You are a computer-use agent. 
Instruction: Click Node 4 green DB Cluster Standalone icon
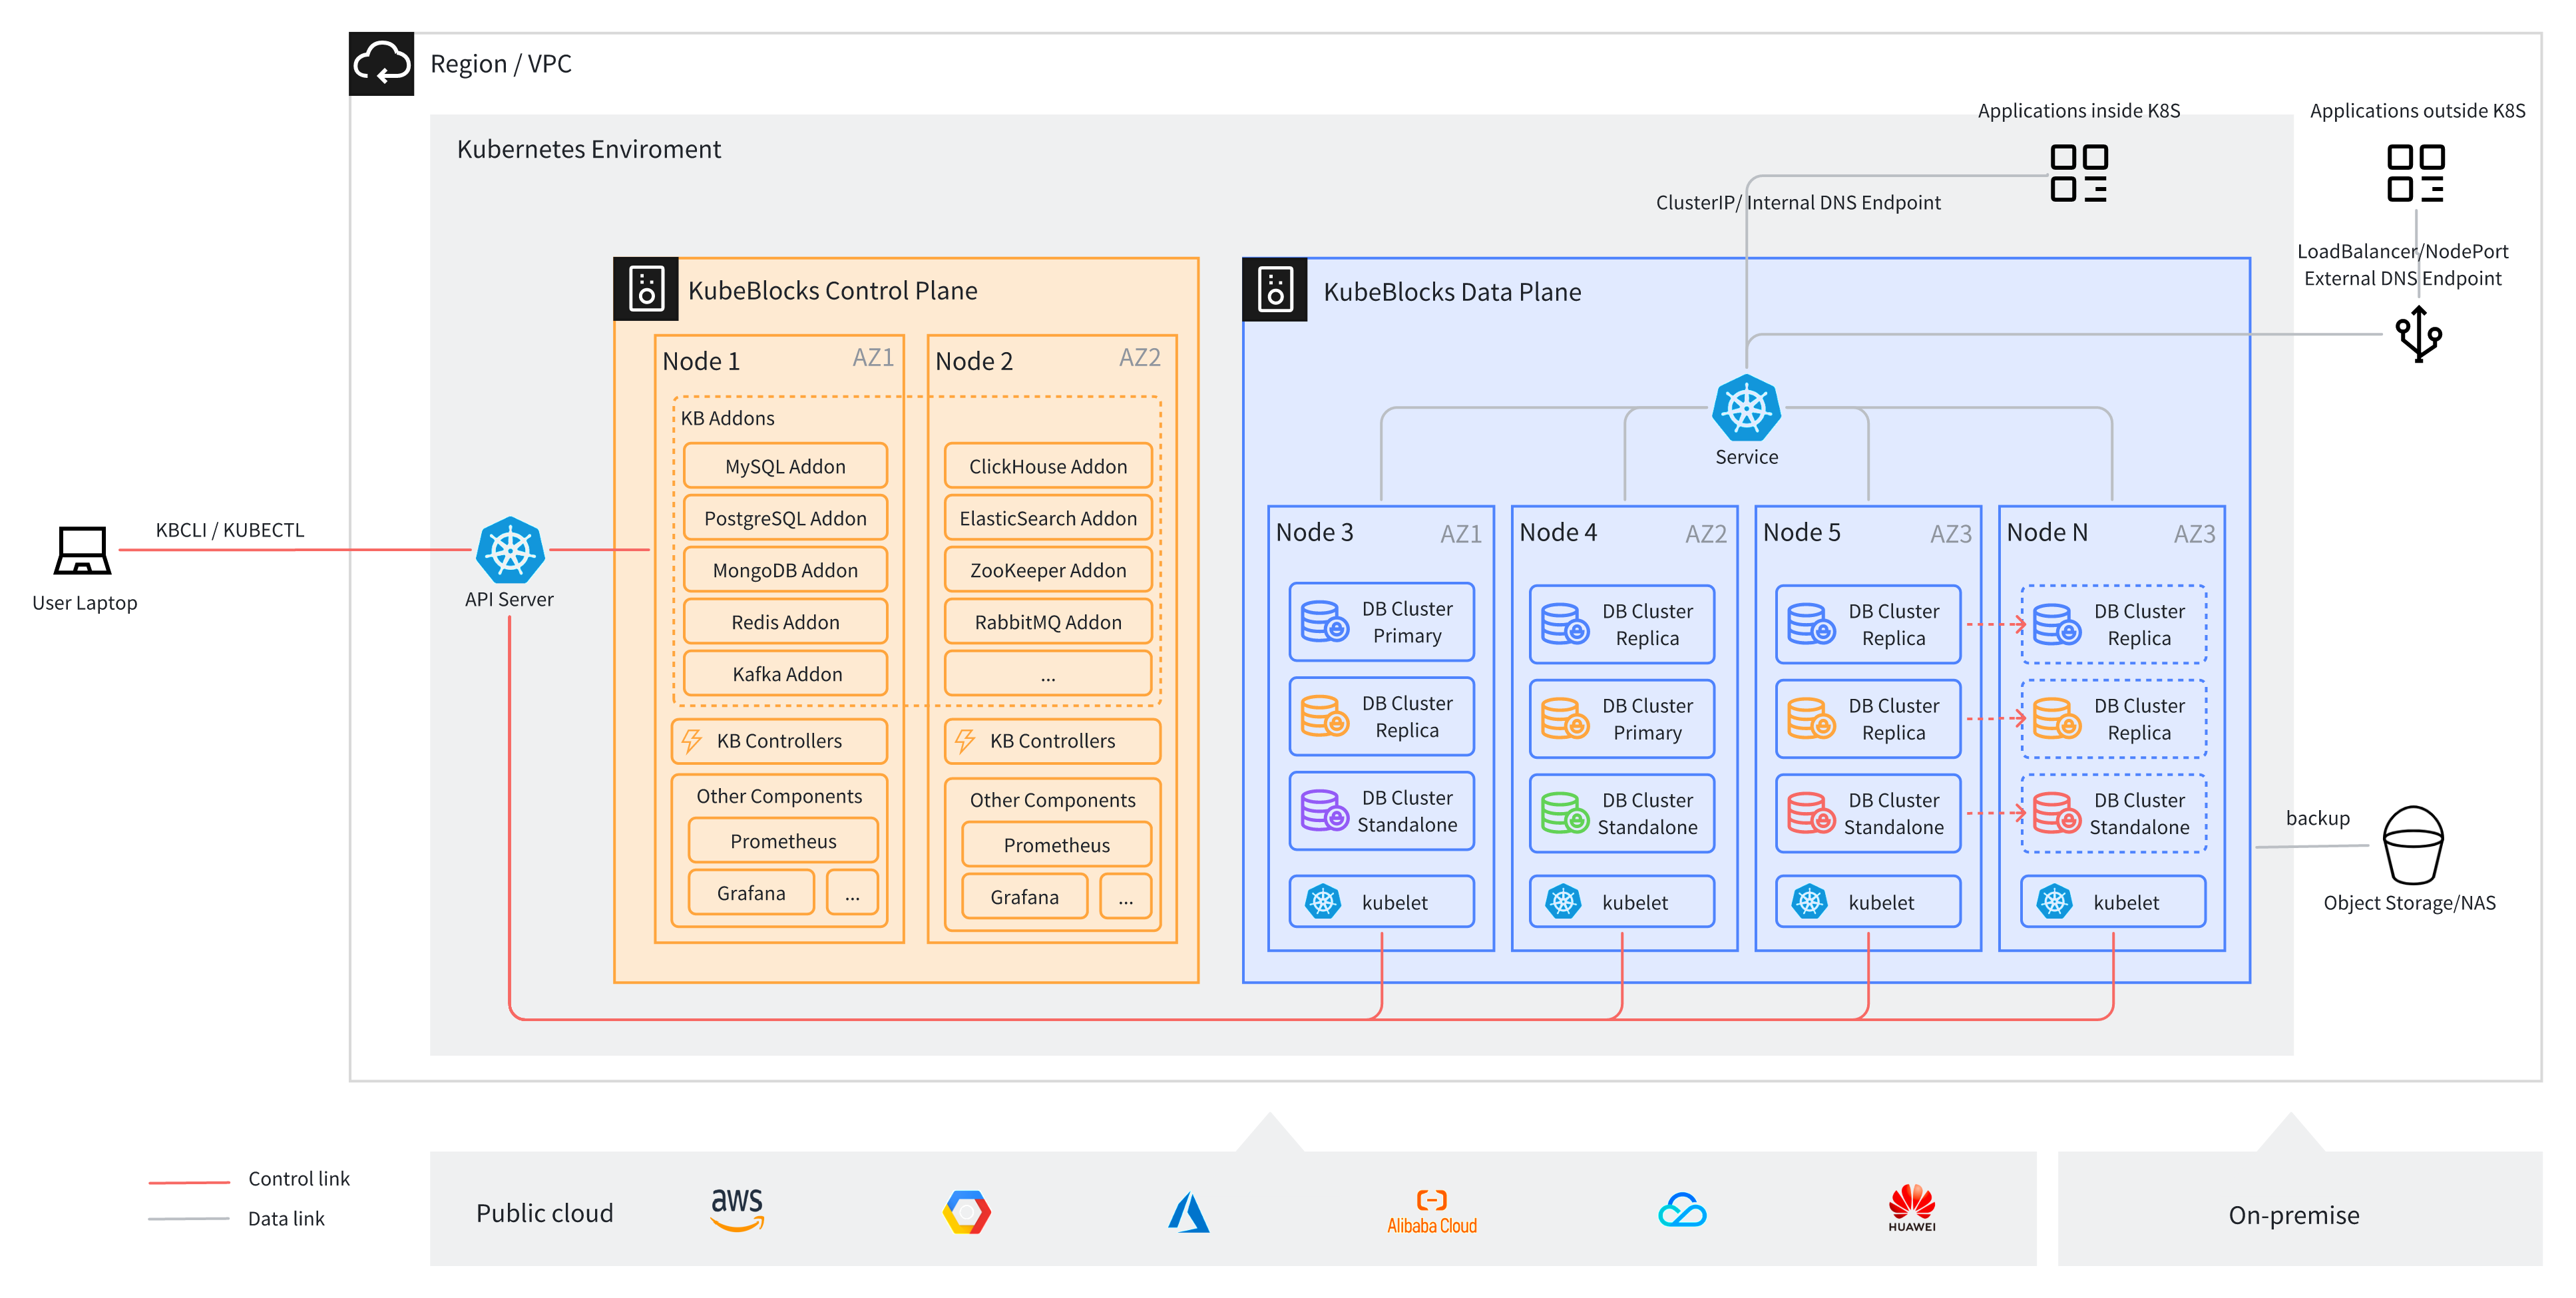coord(1565,812)
